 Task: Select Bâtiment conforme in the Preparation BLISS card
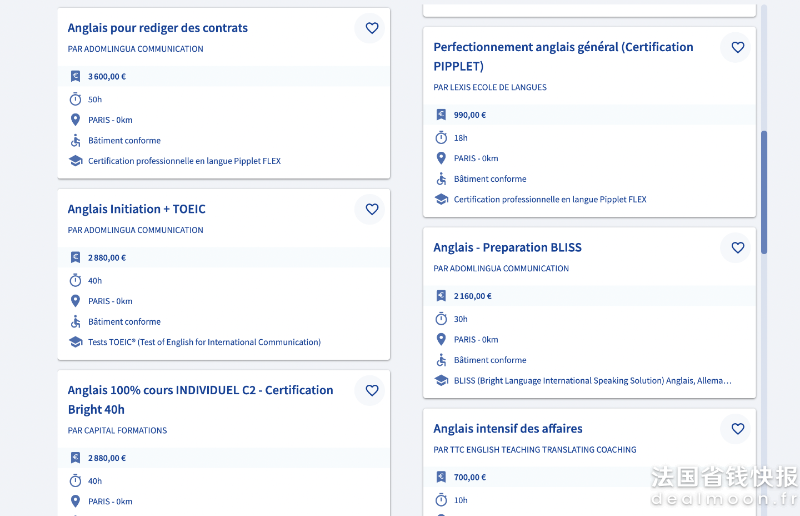coord(490,360)
